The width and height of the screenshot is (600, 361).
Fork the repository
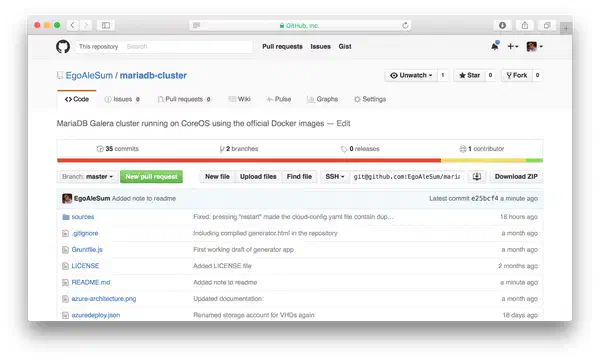[517, 75]
